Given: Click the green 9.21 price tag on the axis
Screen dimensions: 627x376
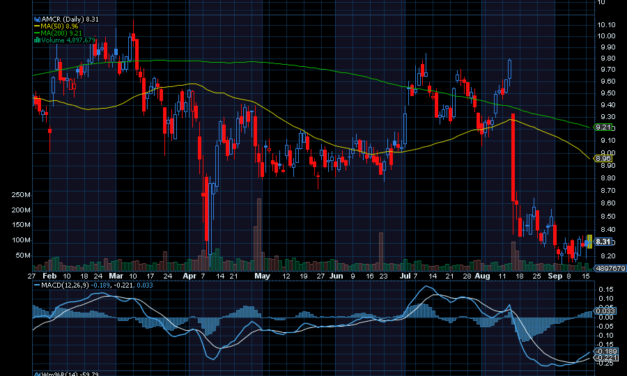Looking at the screenshot, I should (x=603, y=127).
